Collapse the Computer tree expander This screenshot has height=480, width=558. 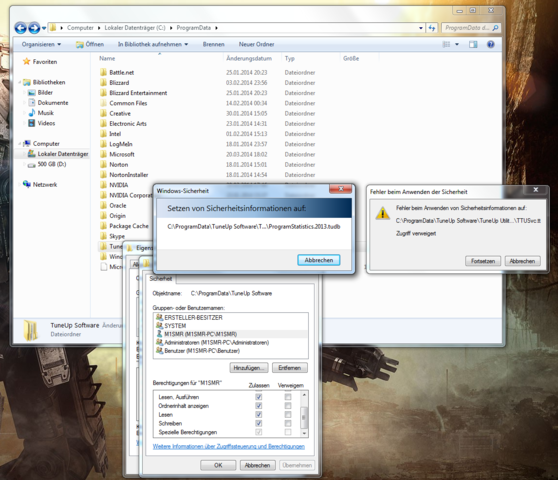click(x=20, y=144)
